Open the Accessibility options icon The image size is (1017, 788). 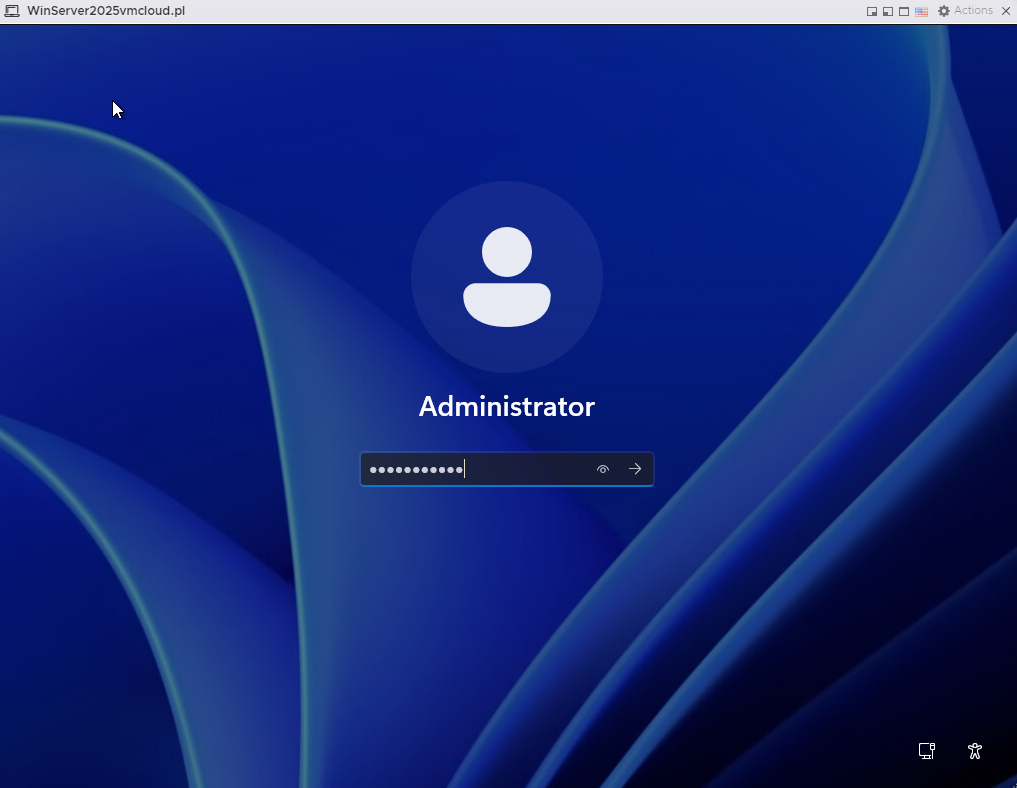pyautogui.click(x=975, y=750)
